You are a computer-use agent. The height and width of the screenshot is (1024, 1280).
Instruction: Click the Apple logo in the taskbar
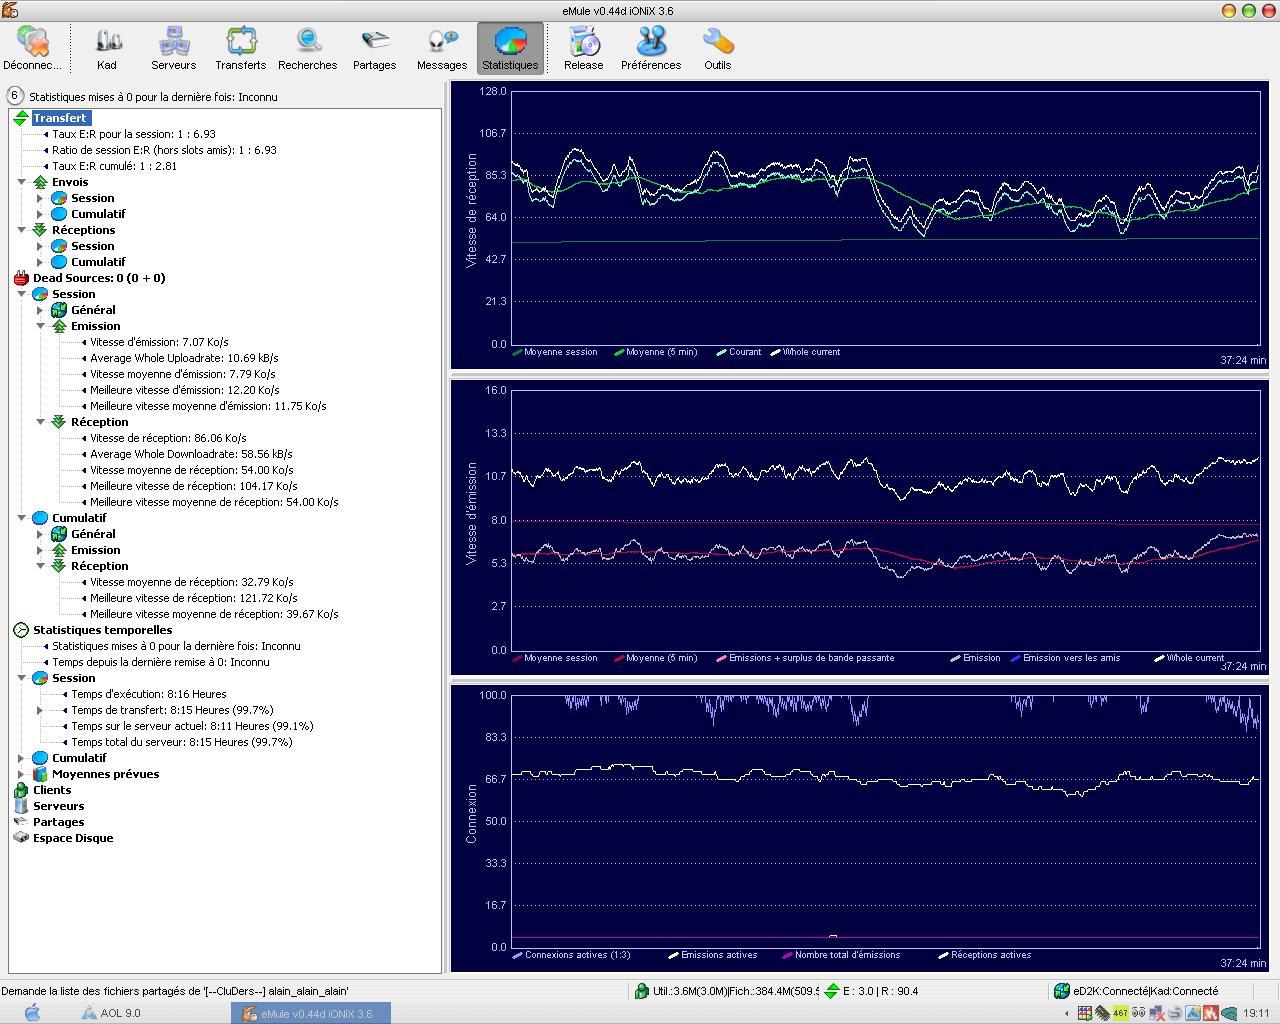(33, 1013)
